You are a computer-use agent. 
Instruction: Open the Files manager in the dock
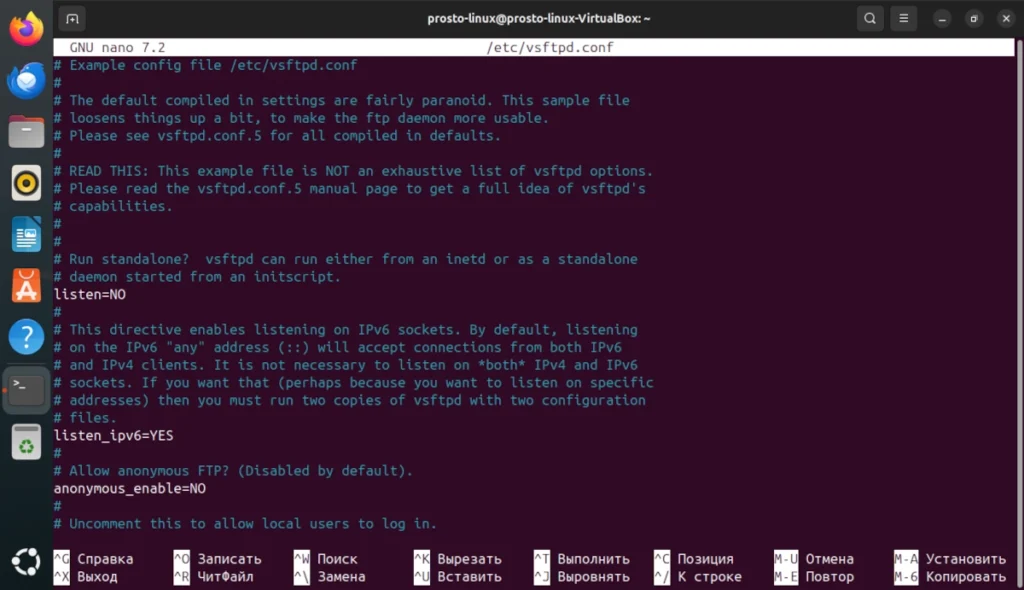26,131
